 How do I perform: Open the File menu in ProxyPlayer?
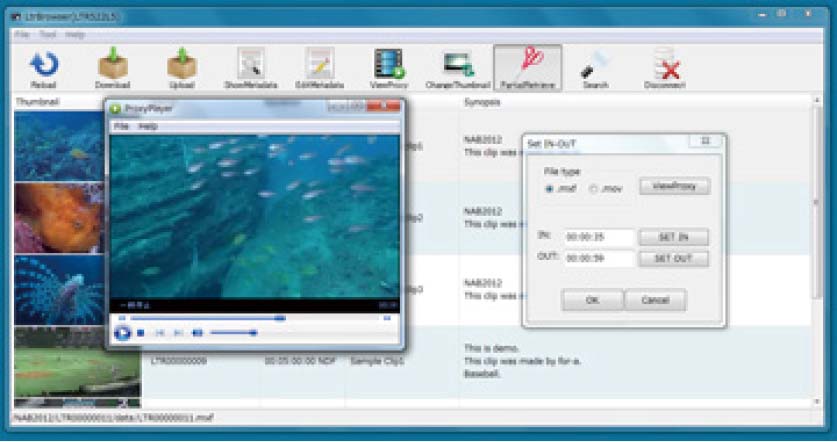point(120,127)
